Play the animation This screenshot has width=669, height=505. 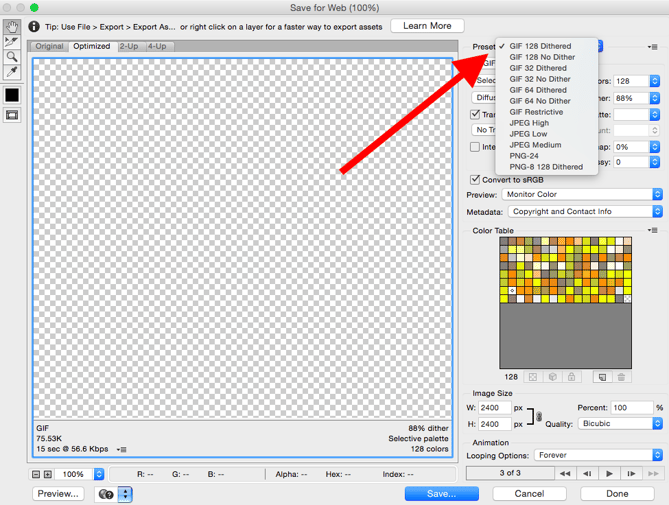611,473
